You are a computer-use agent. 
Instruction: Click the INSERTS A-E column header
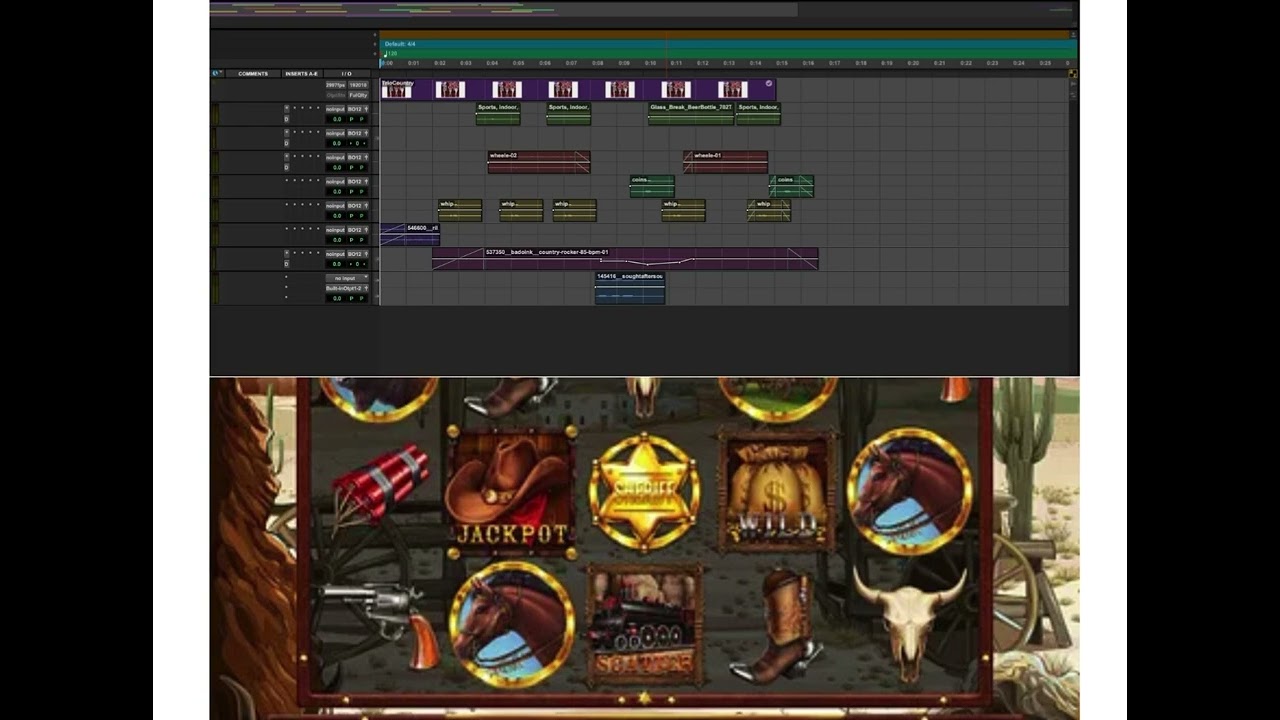coord(301,74)
